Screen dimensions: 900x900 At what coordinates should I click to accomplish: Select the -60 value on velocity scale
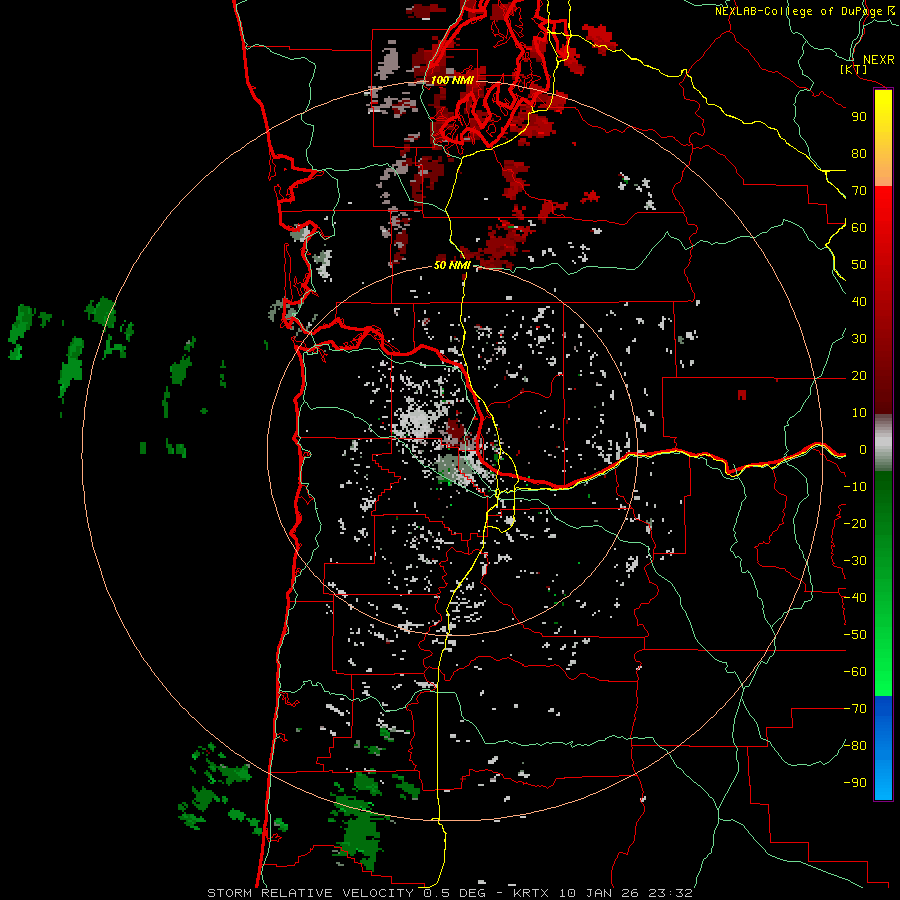[855, 672]
